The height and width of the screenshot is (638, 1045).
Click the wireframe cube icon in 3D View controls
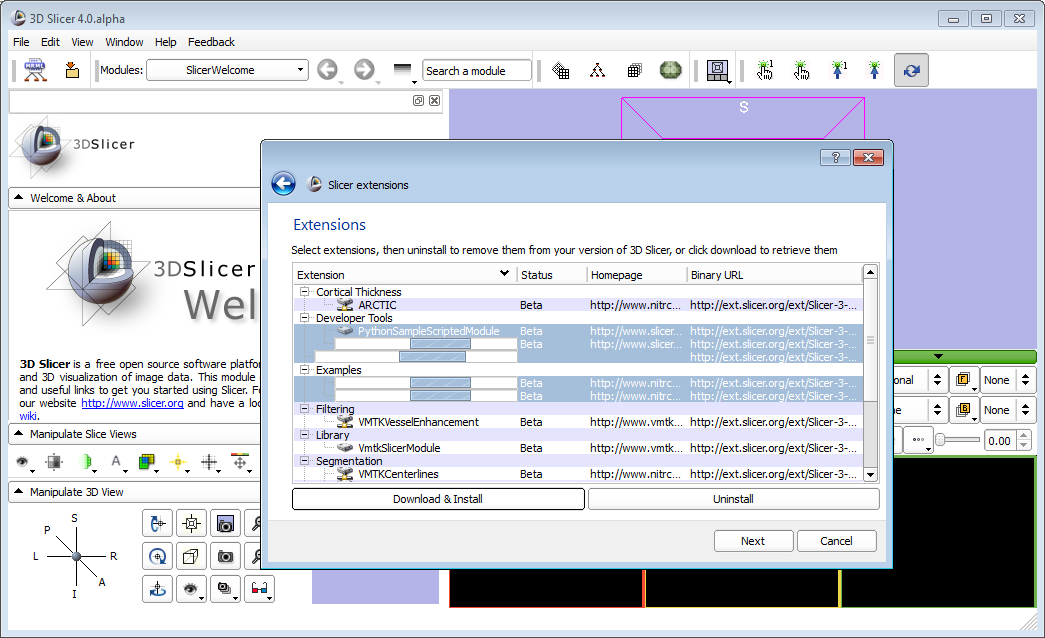(191, 556)
